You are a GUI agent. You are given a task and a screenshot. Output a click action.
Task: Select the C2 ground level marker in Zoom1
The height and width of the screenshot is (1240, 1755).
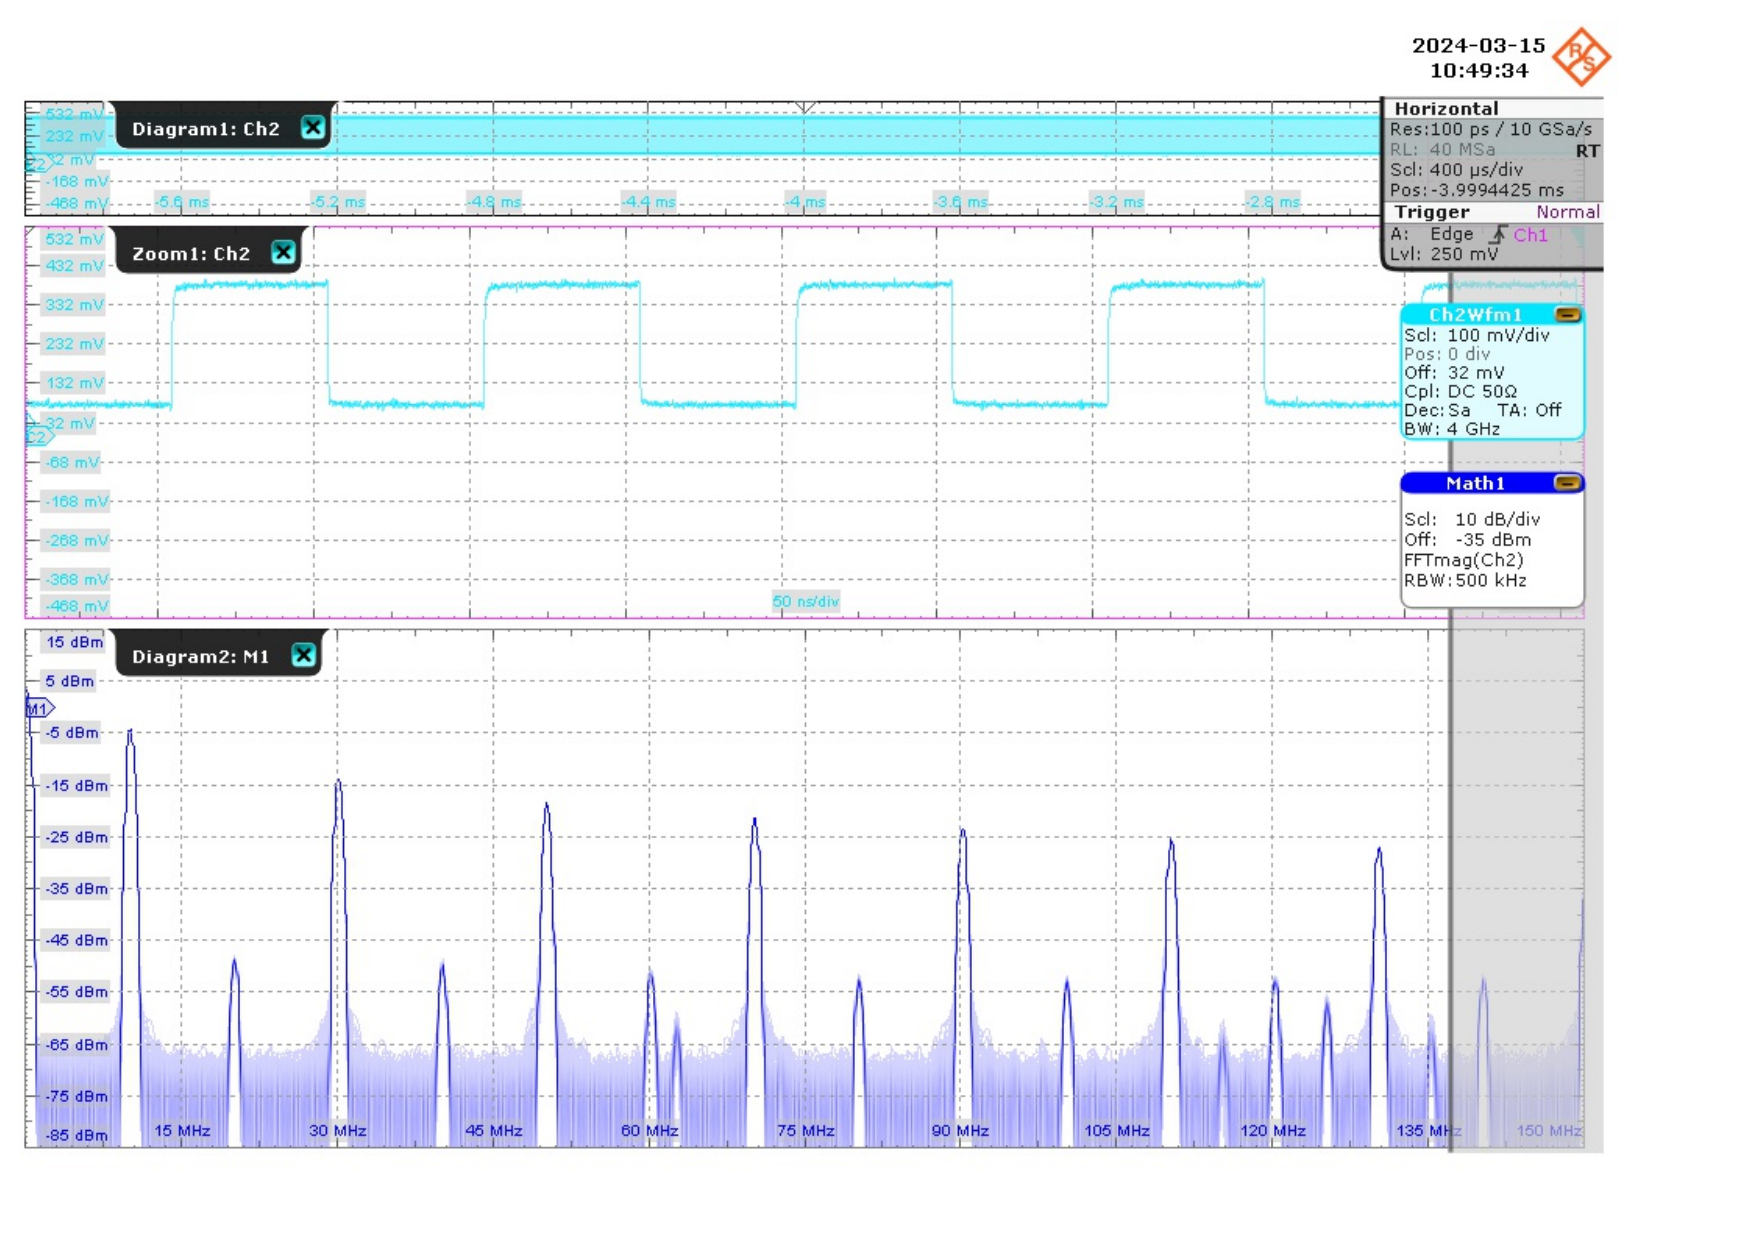pyautogui.click(x=38, y=437)
